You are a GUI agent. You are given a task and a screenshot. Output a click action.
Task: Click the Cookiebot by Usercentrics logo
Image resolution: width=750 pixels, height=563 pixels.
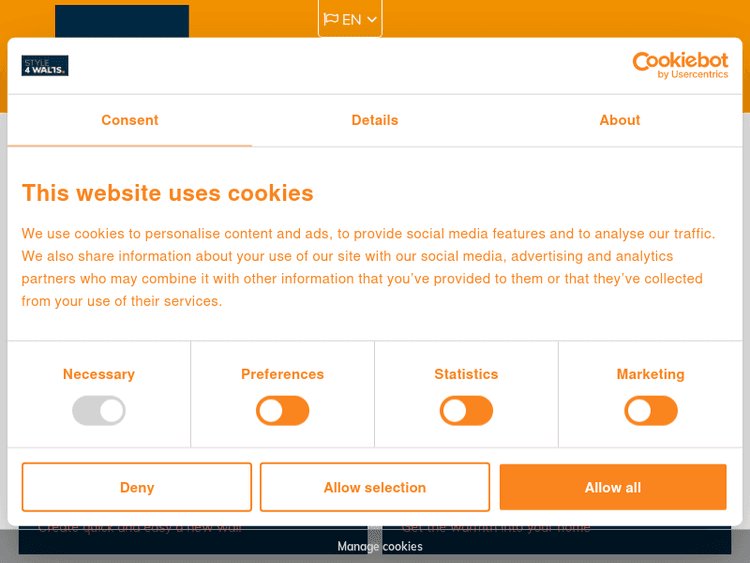tap(680, 65)
